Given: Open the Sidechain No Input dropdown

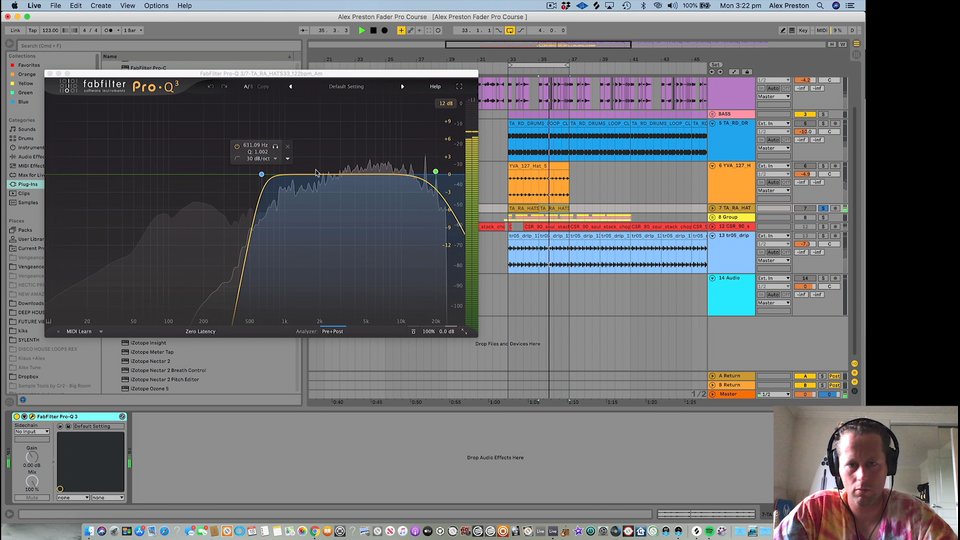Looking at the screenshot, I should pyautogui.click(x=32, y=432).
